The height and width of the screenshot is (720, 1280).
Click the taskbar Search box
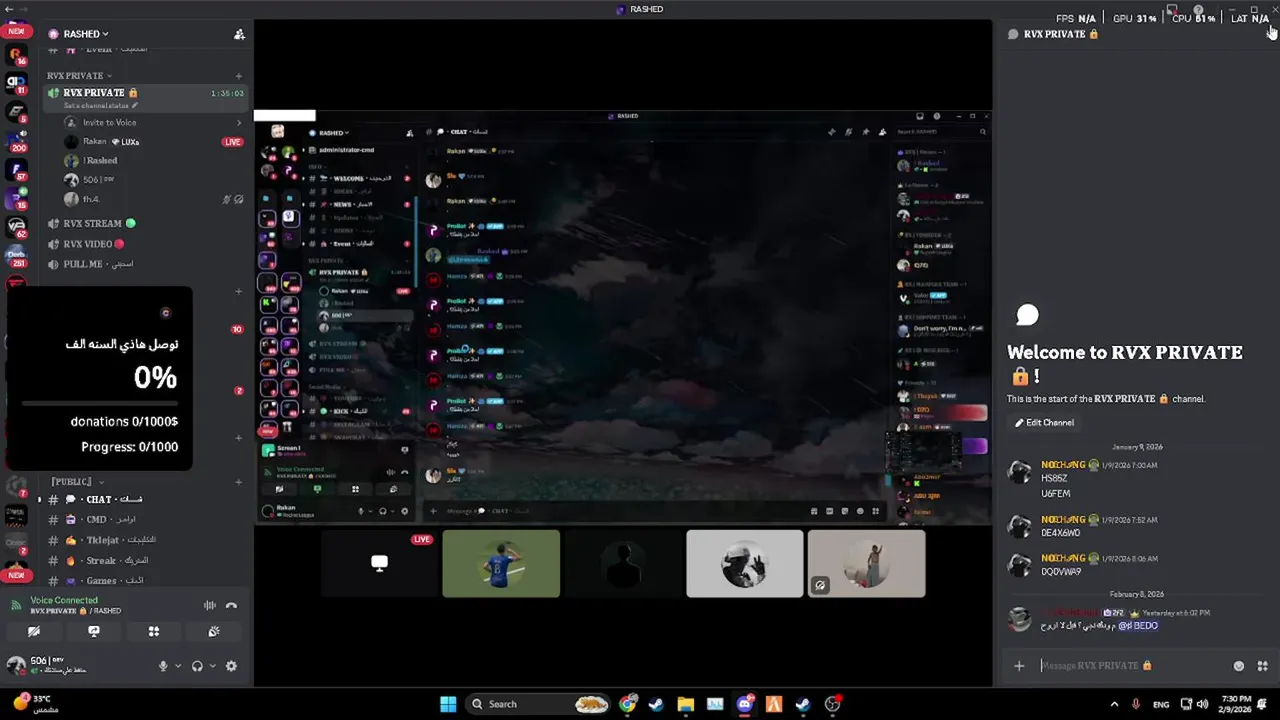538,704
